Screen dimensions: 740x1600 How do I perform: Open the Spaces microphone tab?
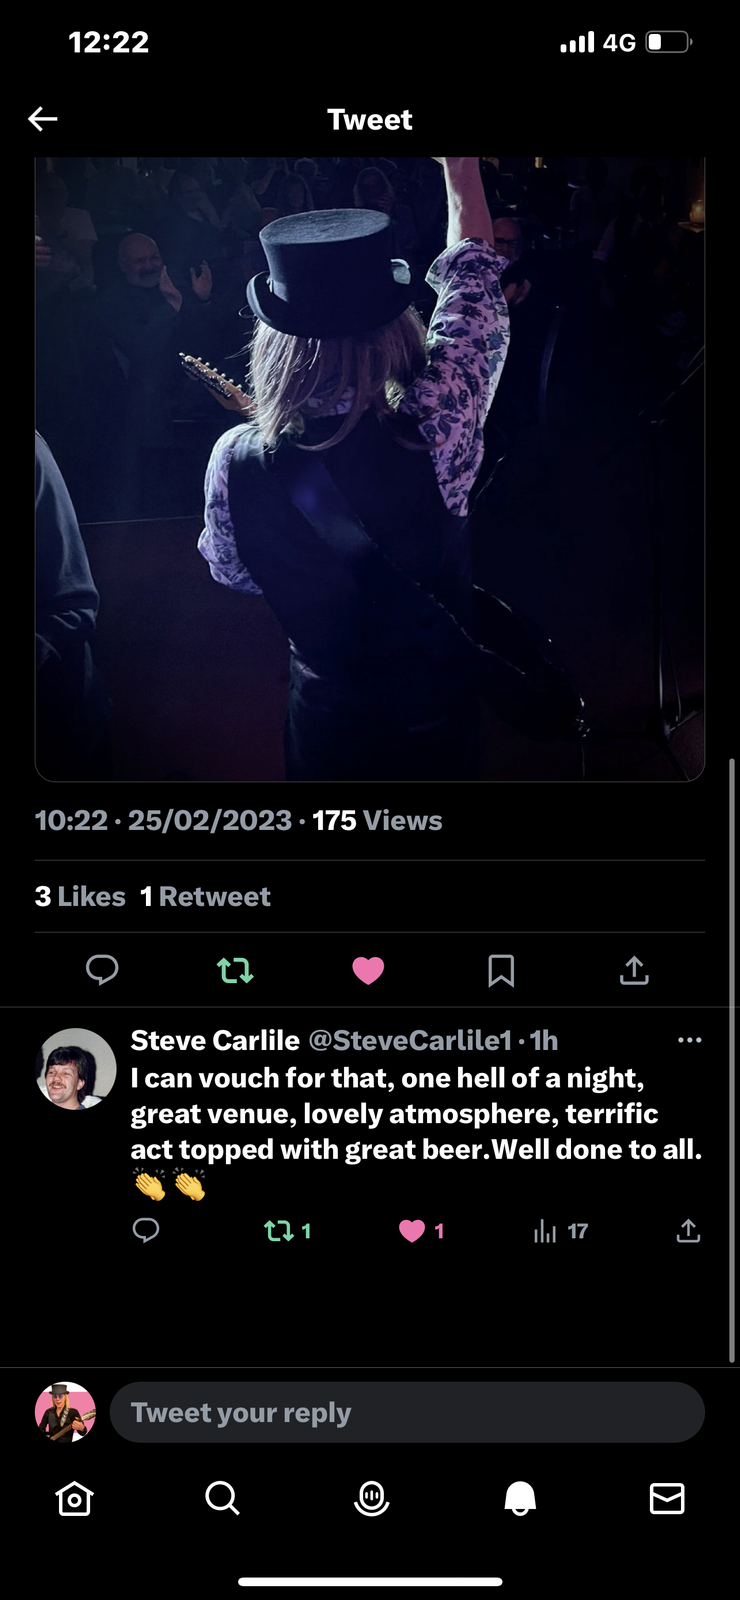(x=371, y=1498)
